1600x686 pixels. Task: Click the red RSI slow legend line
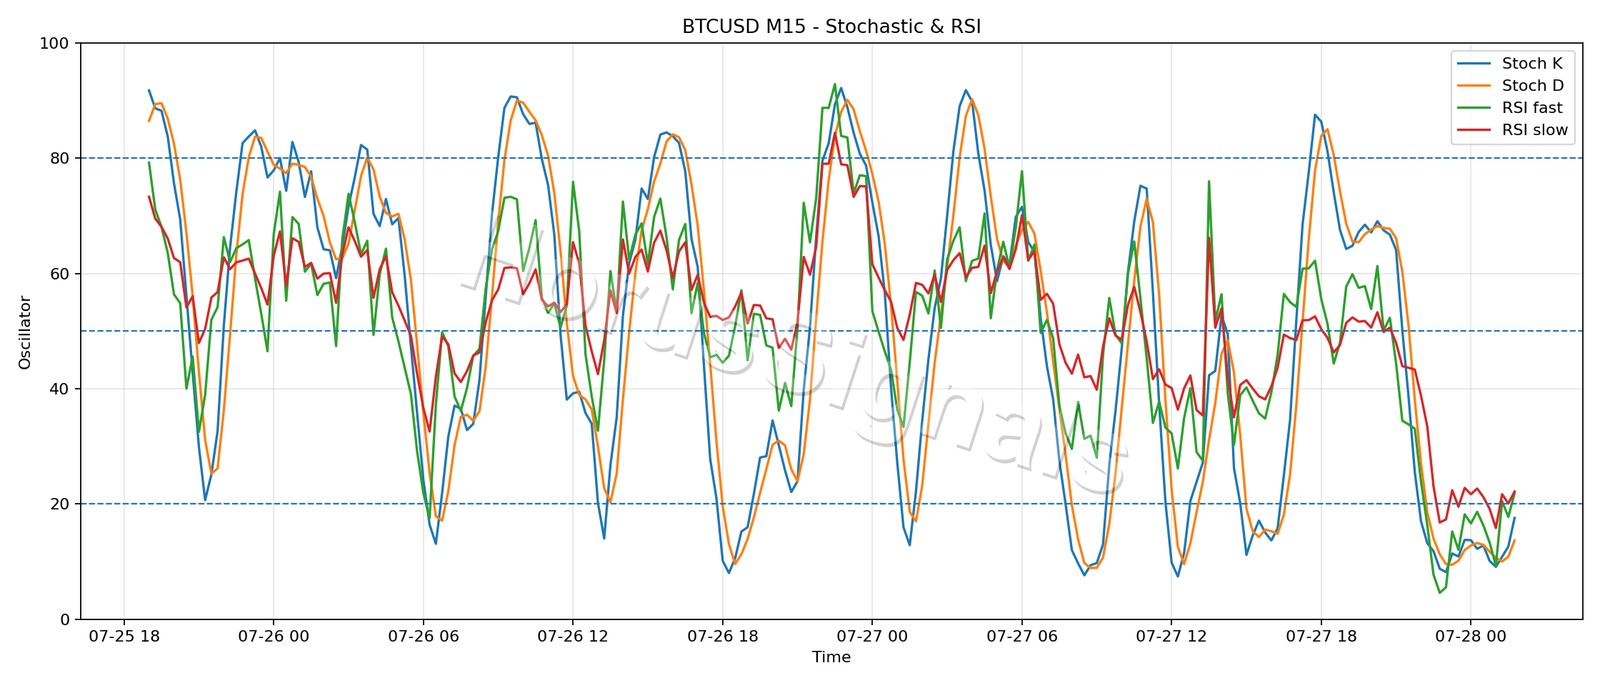pos(1476,131)
